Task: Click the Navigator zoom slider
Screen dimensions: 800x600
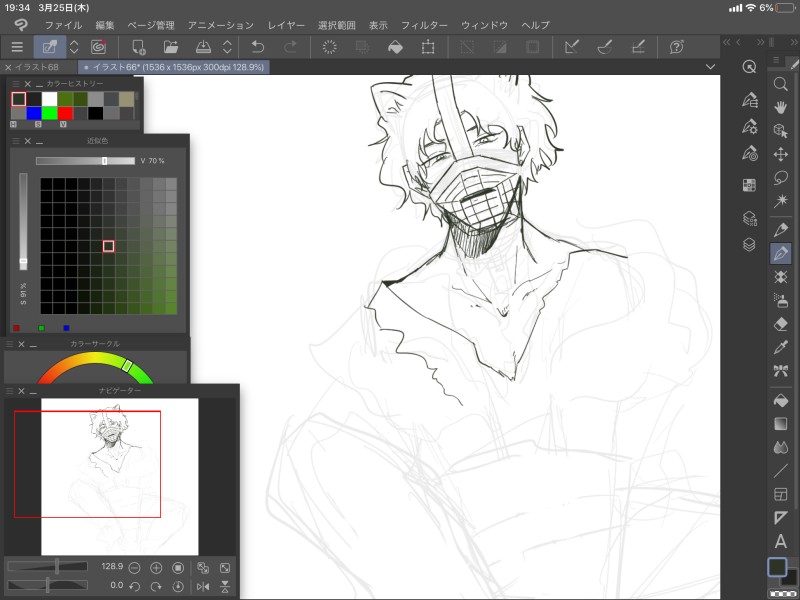Action: [x=47, y=566]
